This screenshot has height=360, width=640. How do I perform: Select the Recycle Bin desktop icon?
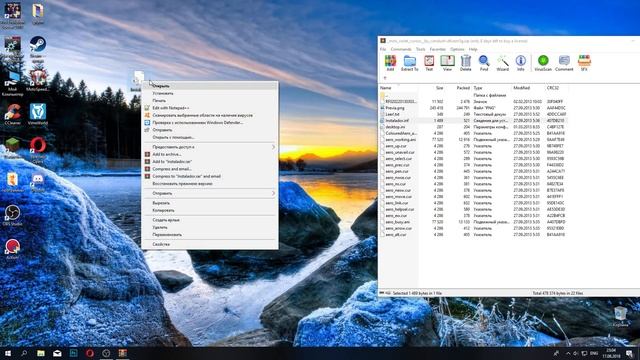click(x=620, y=316)
